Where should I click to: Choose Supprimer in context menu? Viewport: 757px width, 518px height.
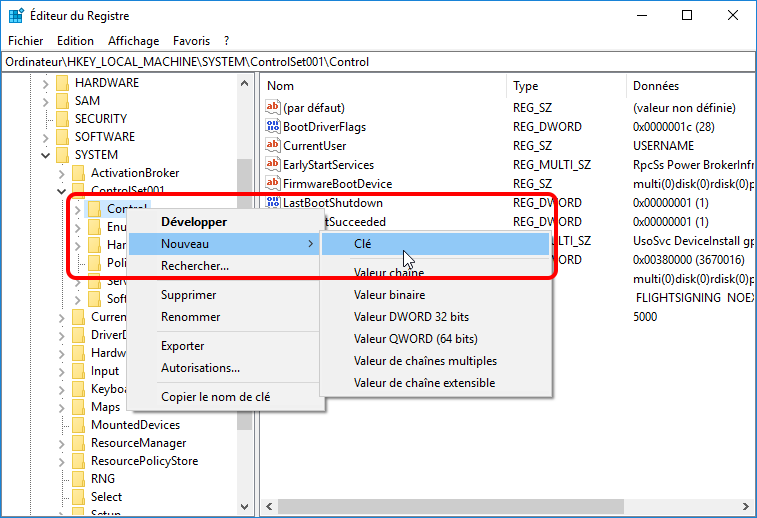pyautogui.click(x=224, y=294)
